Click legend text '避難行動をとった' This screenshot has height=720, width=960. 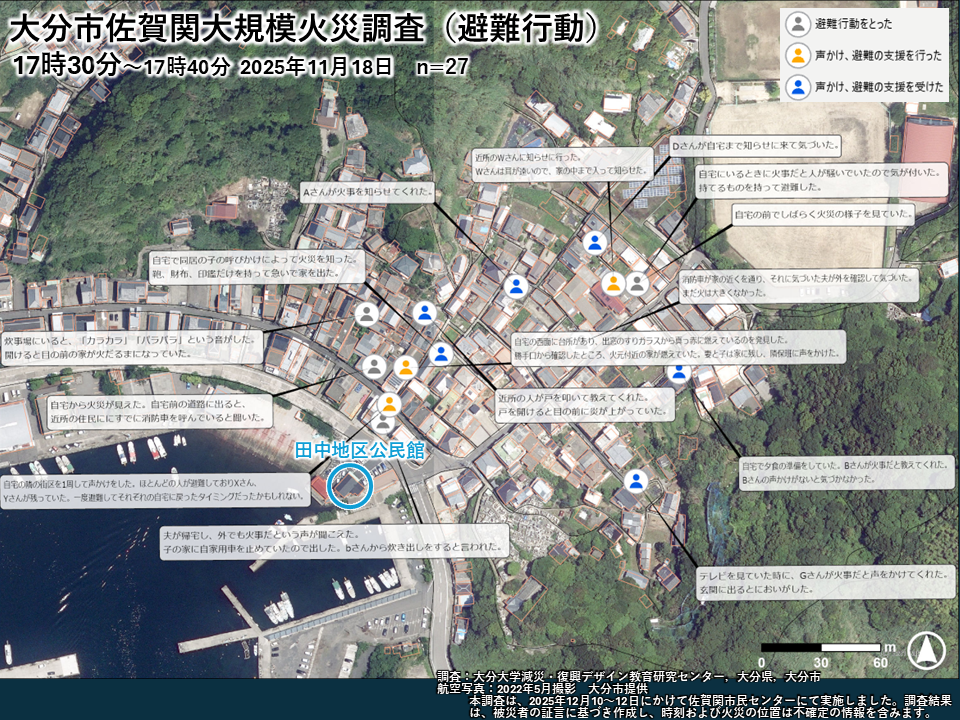[x=854, y=25]
